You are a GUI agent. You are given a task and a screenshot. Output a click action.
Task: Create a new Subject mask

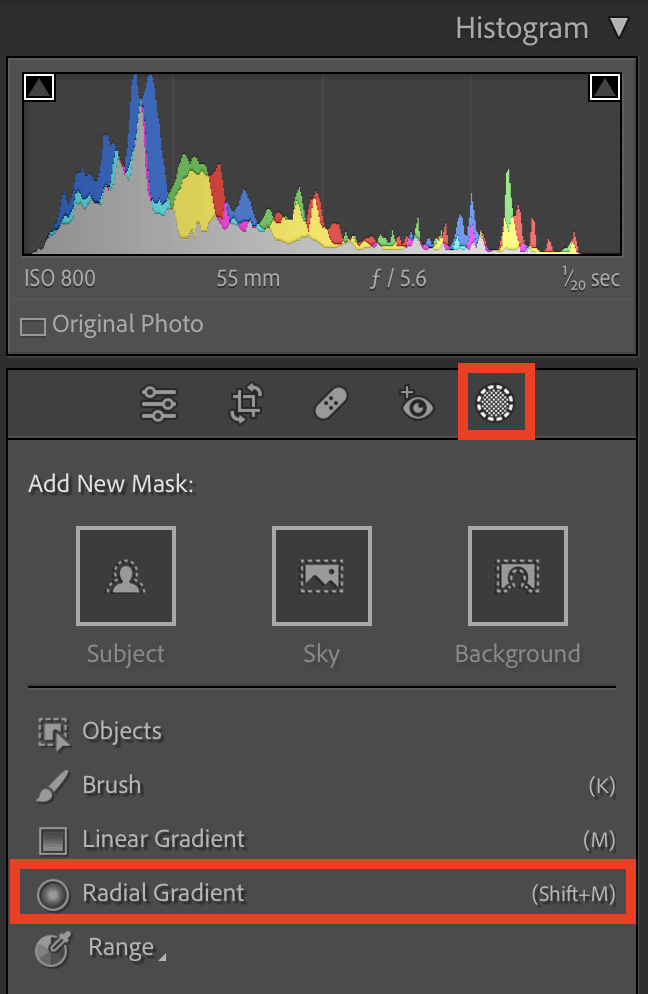coord(125,576)
